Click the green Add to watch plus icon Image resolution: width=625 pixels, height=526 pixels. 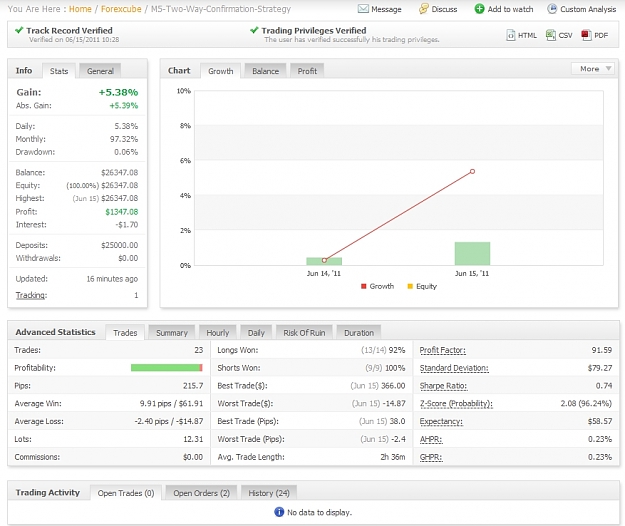[x=480, y=9]
